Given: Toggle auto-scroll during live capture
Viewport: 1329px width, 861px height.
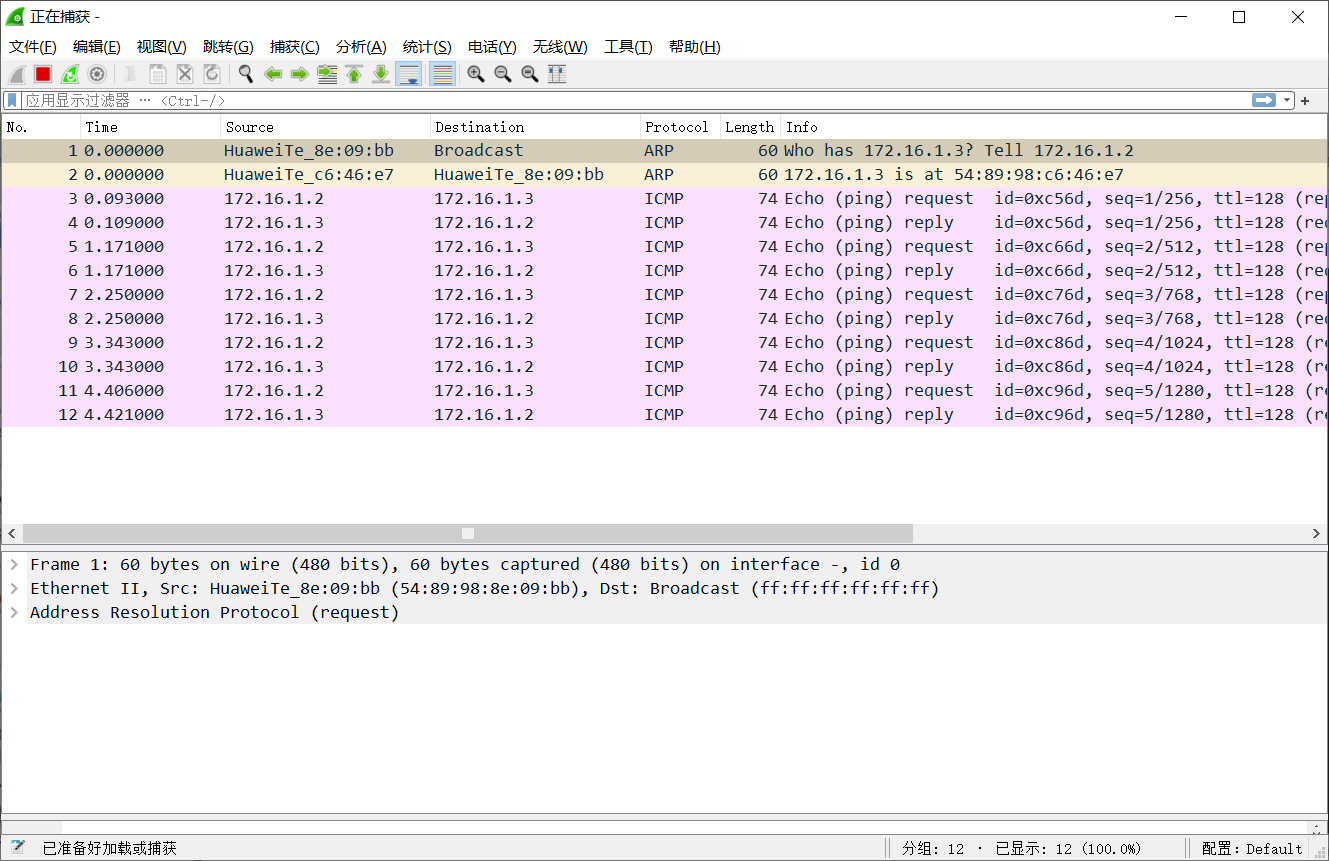Looking at the screenshot, I should (x=408, y=74).
